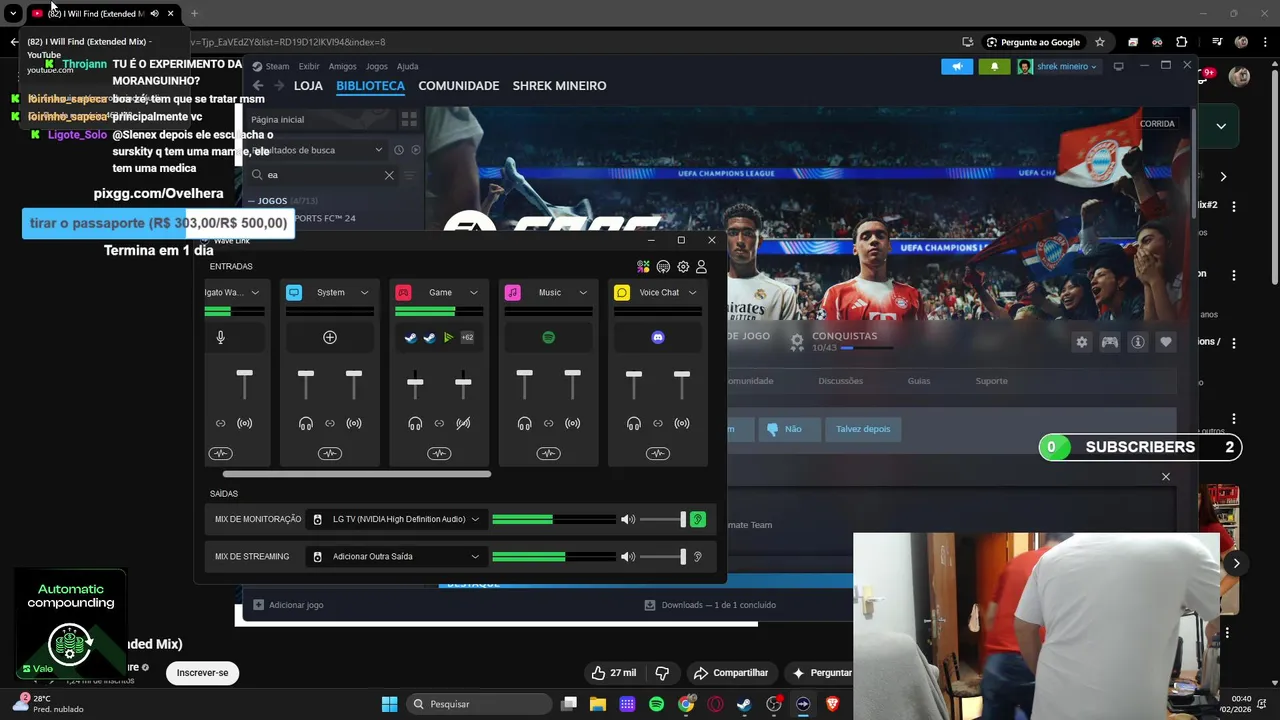This screenshot has width=1280, height=720.
Task: Click Steam green notifications bell
Action: click(x=994, y=67)
